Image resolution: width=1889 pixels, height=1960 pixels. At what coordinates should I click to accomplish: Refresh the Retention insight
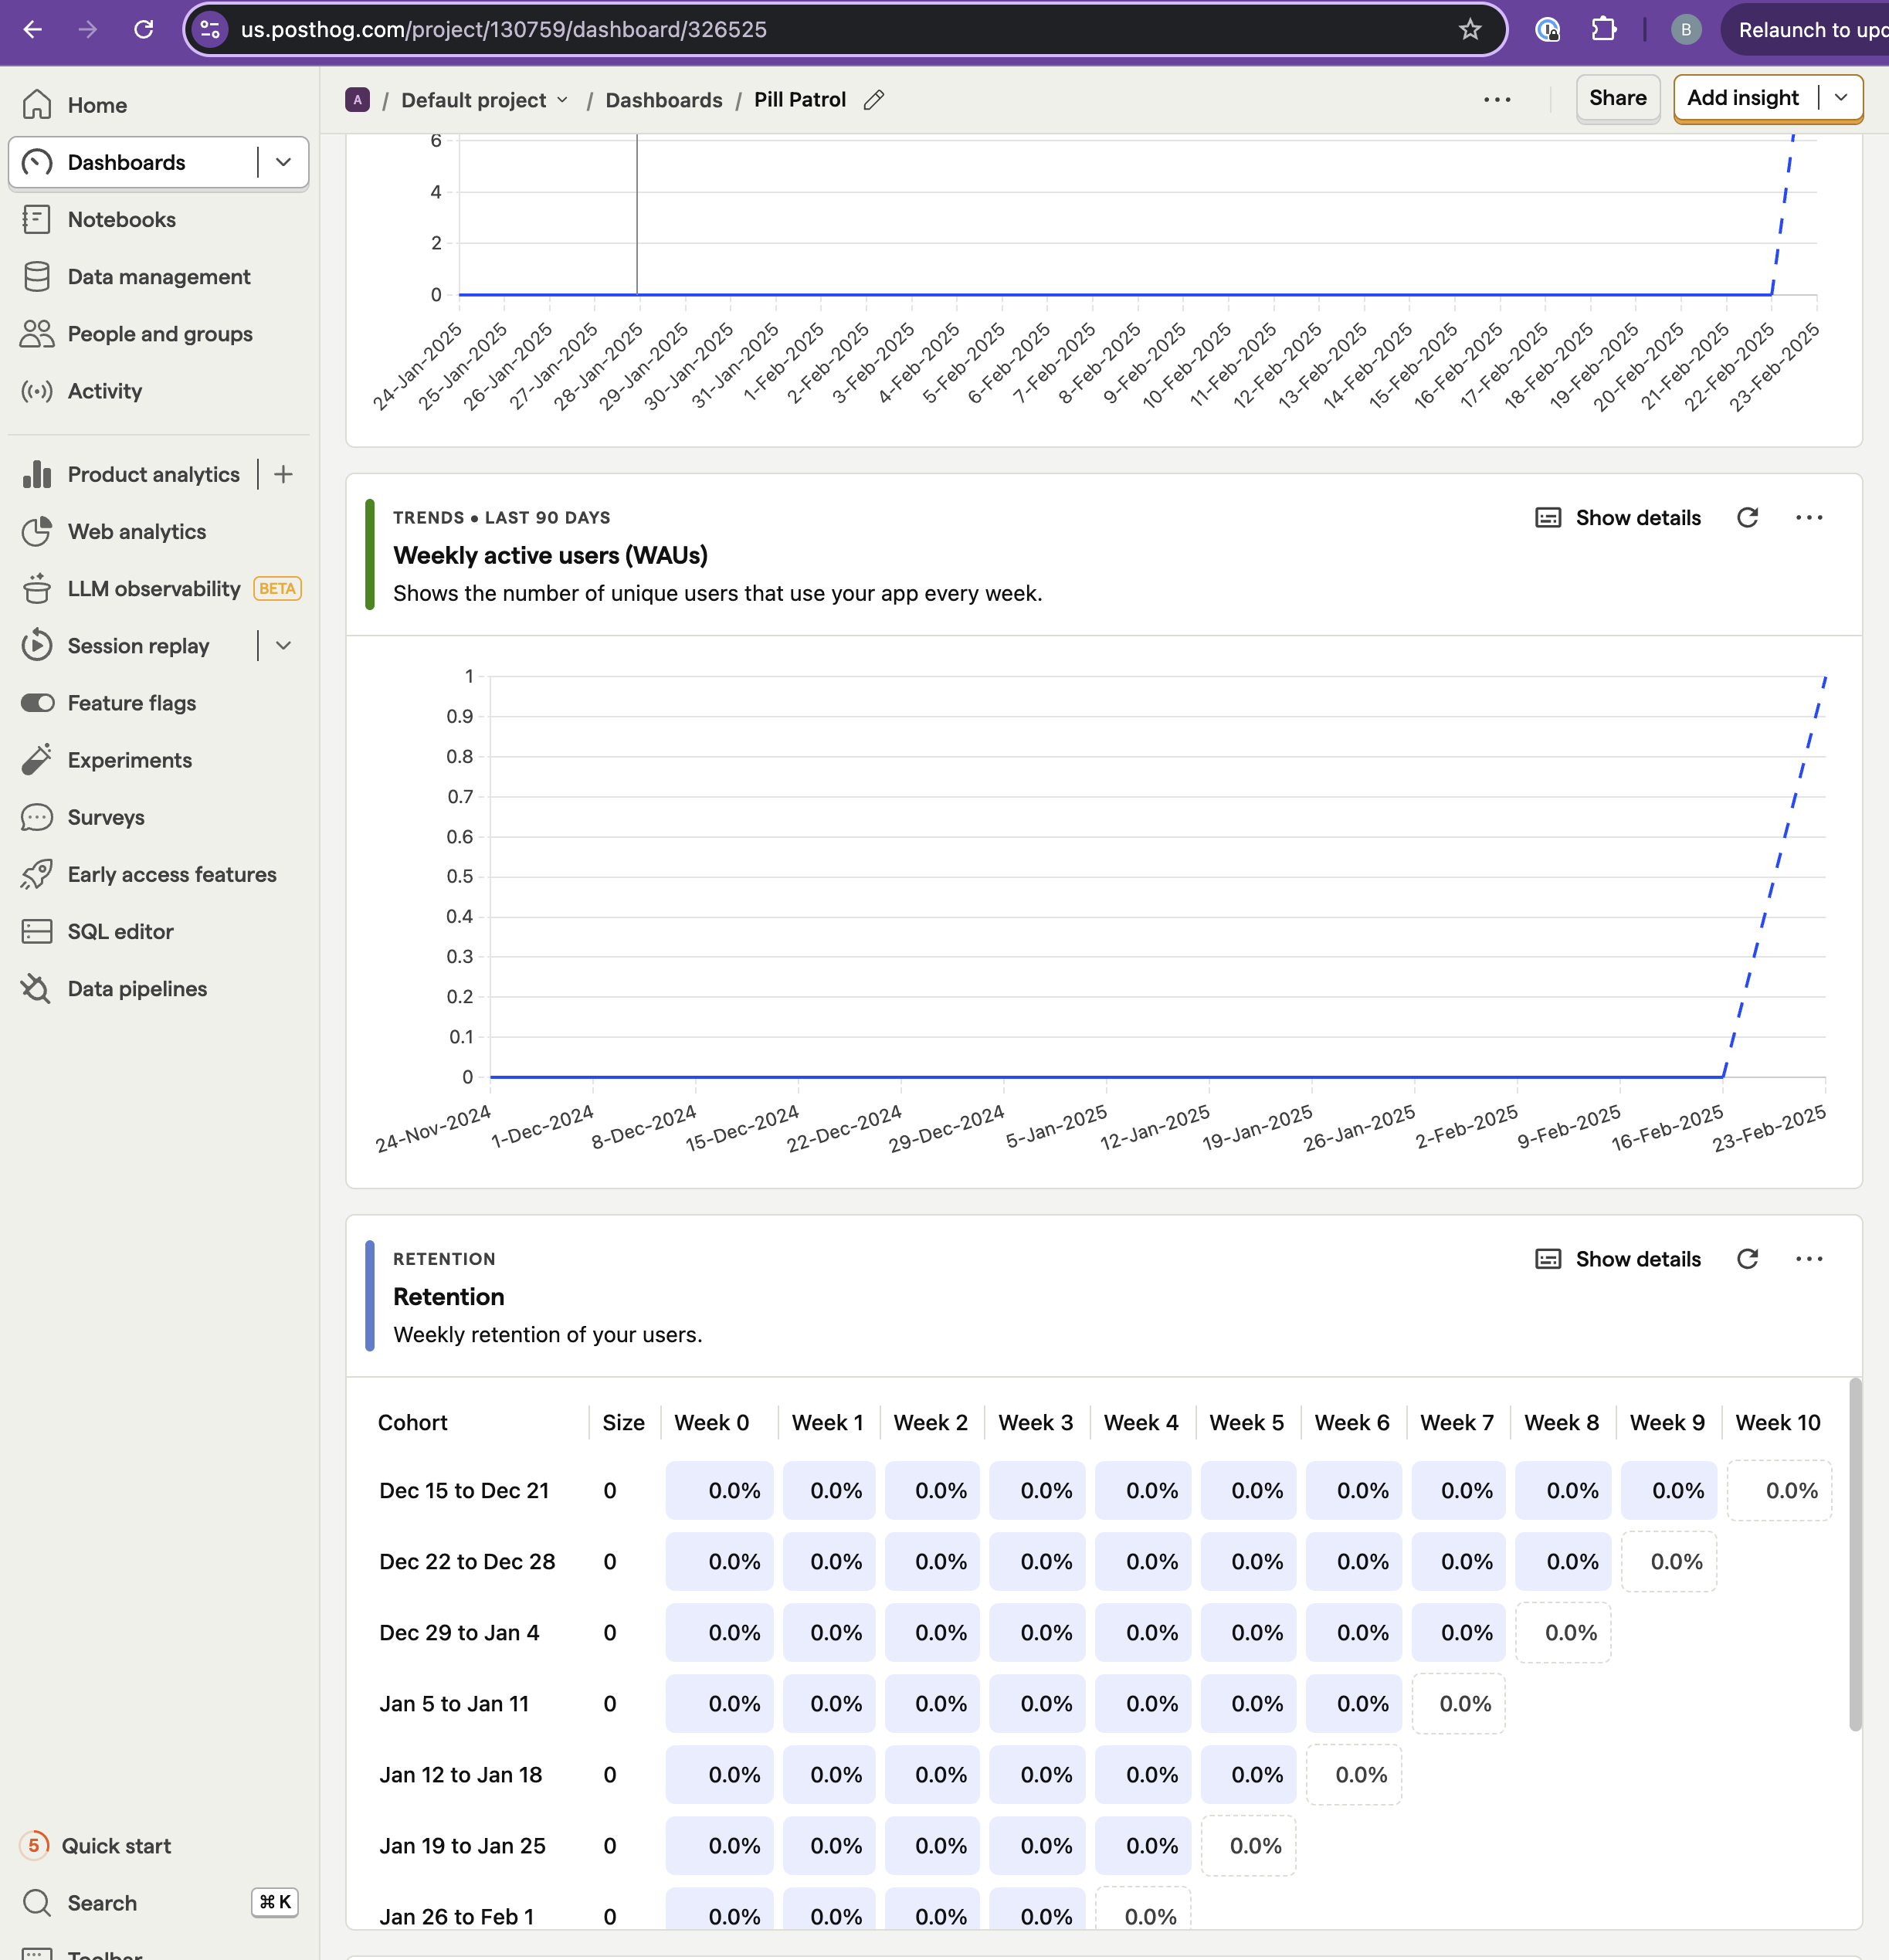click(1747, 1259)
